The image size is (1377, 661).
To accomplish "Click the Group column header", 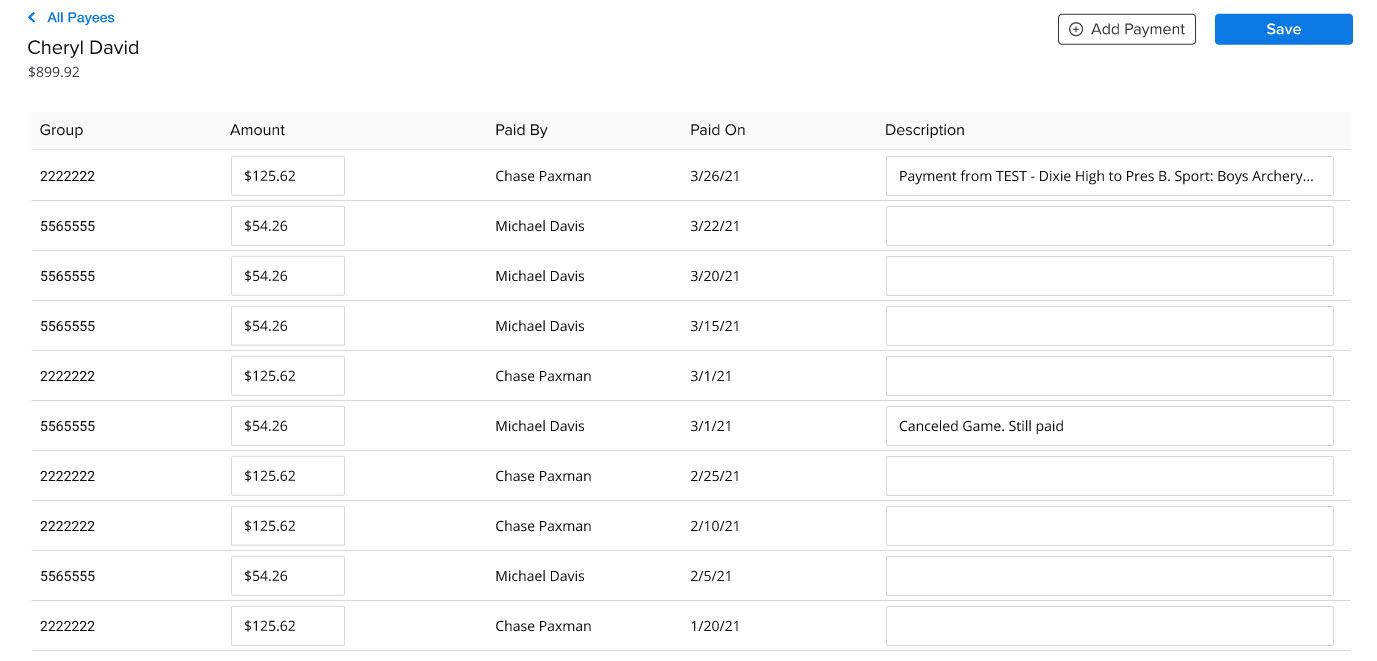I will (x=62, y=130).
